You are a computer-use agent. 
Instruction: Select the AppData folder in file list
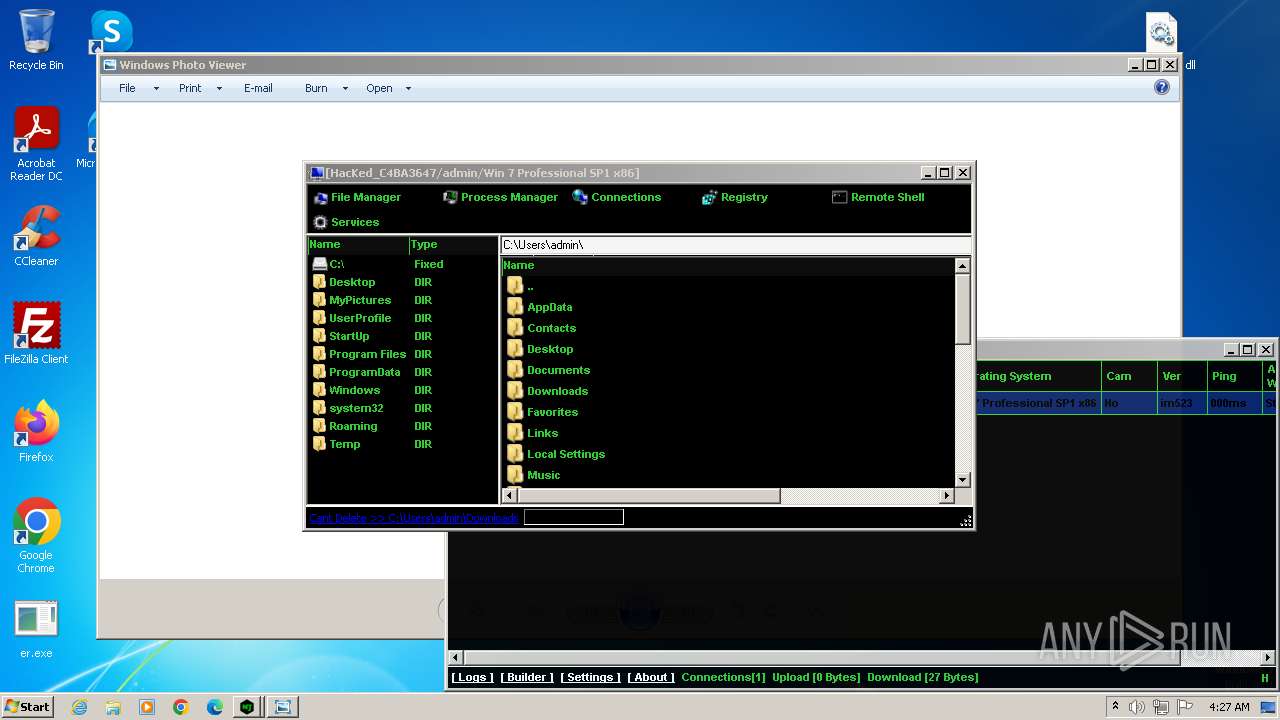(x=539, y=307)
